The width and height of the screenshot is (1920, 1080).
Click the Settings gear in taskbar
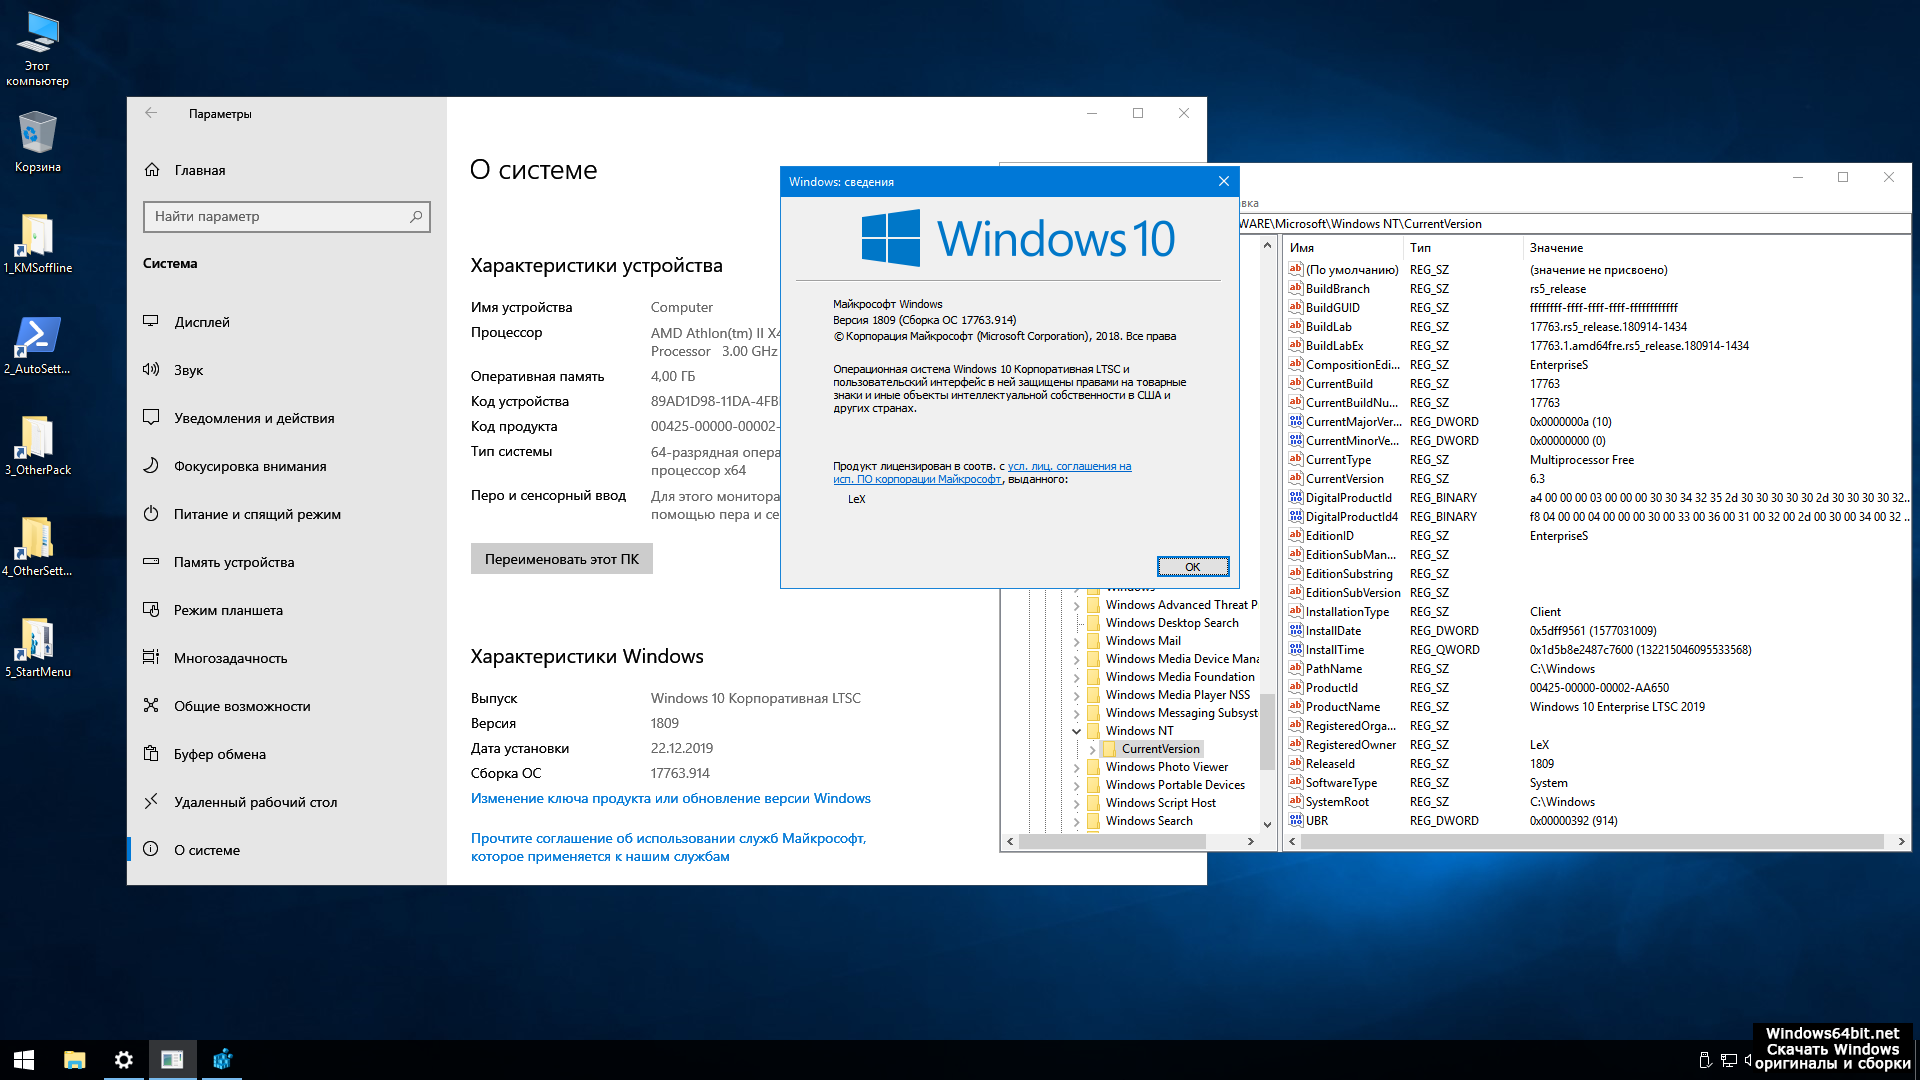click(x=123, y=1060)
